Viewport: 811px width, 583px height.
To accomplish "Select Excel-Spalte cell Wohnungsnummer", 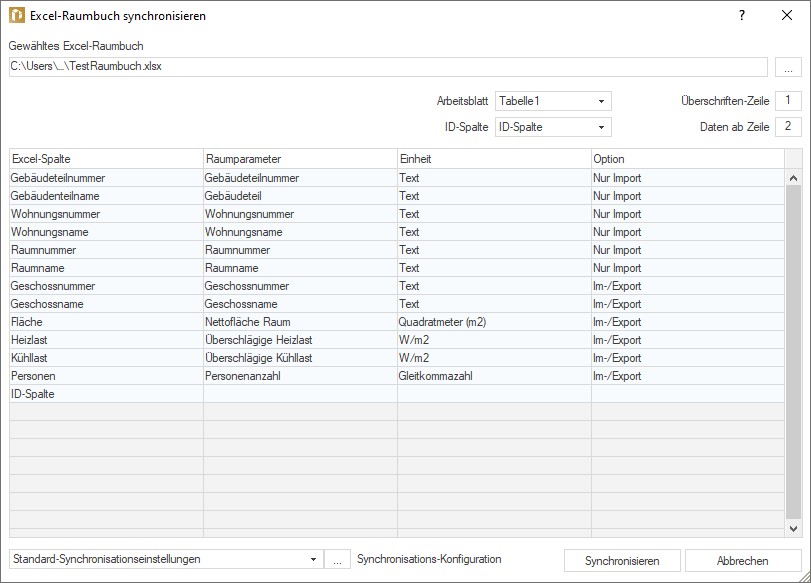I will click(106, 214).
